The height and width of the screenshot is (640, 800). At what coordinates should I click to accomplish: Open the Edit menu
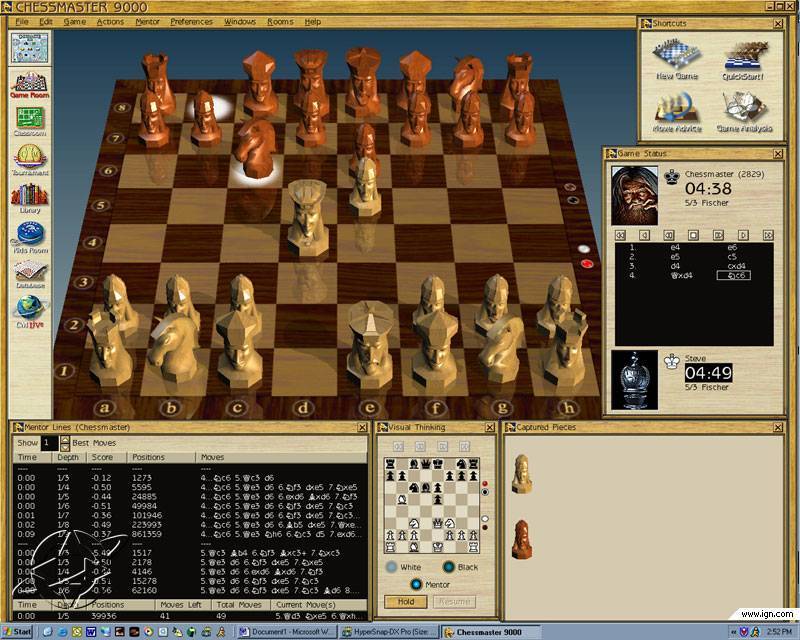(x=46, y=22)
